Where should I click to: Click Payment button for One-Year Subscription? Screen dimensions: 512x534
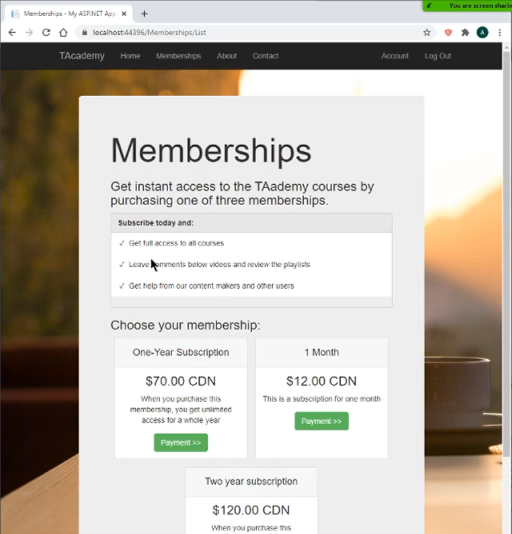point(181,443)
